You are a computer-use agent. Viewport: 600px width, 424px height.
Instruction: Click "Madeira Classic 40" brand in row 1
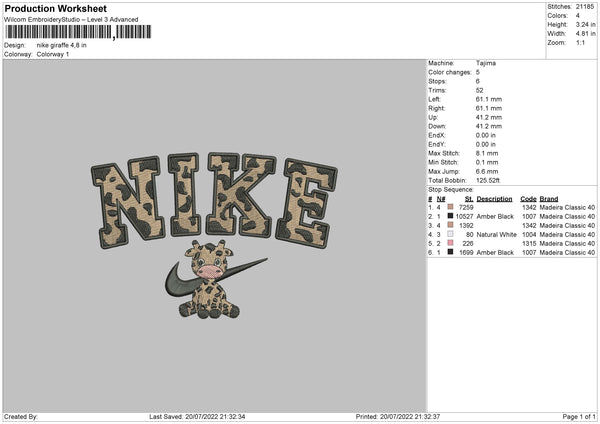click(x=567, y=207)
